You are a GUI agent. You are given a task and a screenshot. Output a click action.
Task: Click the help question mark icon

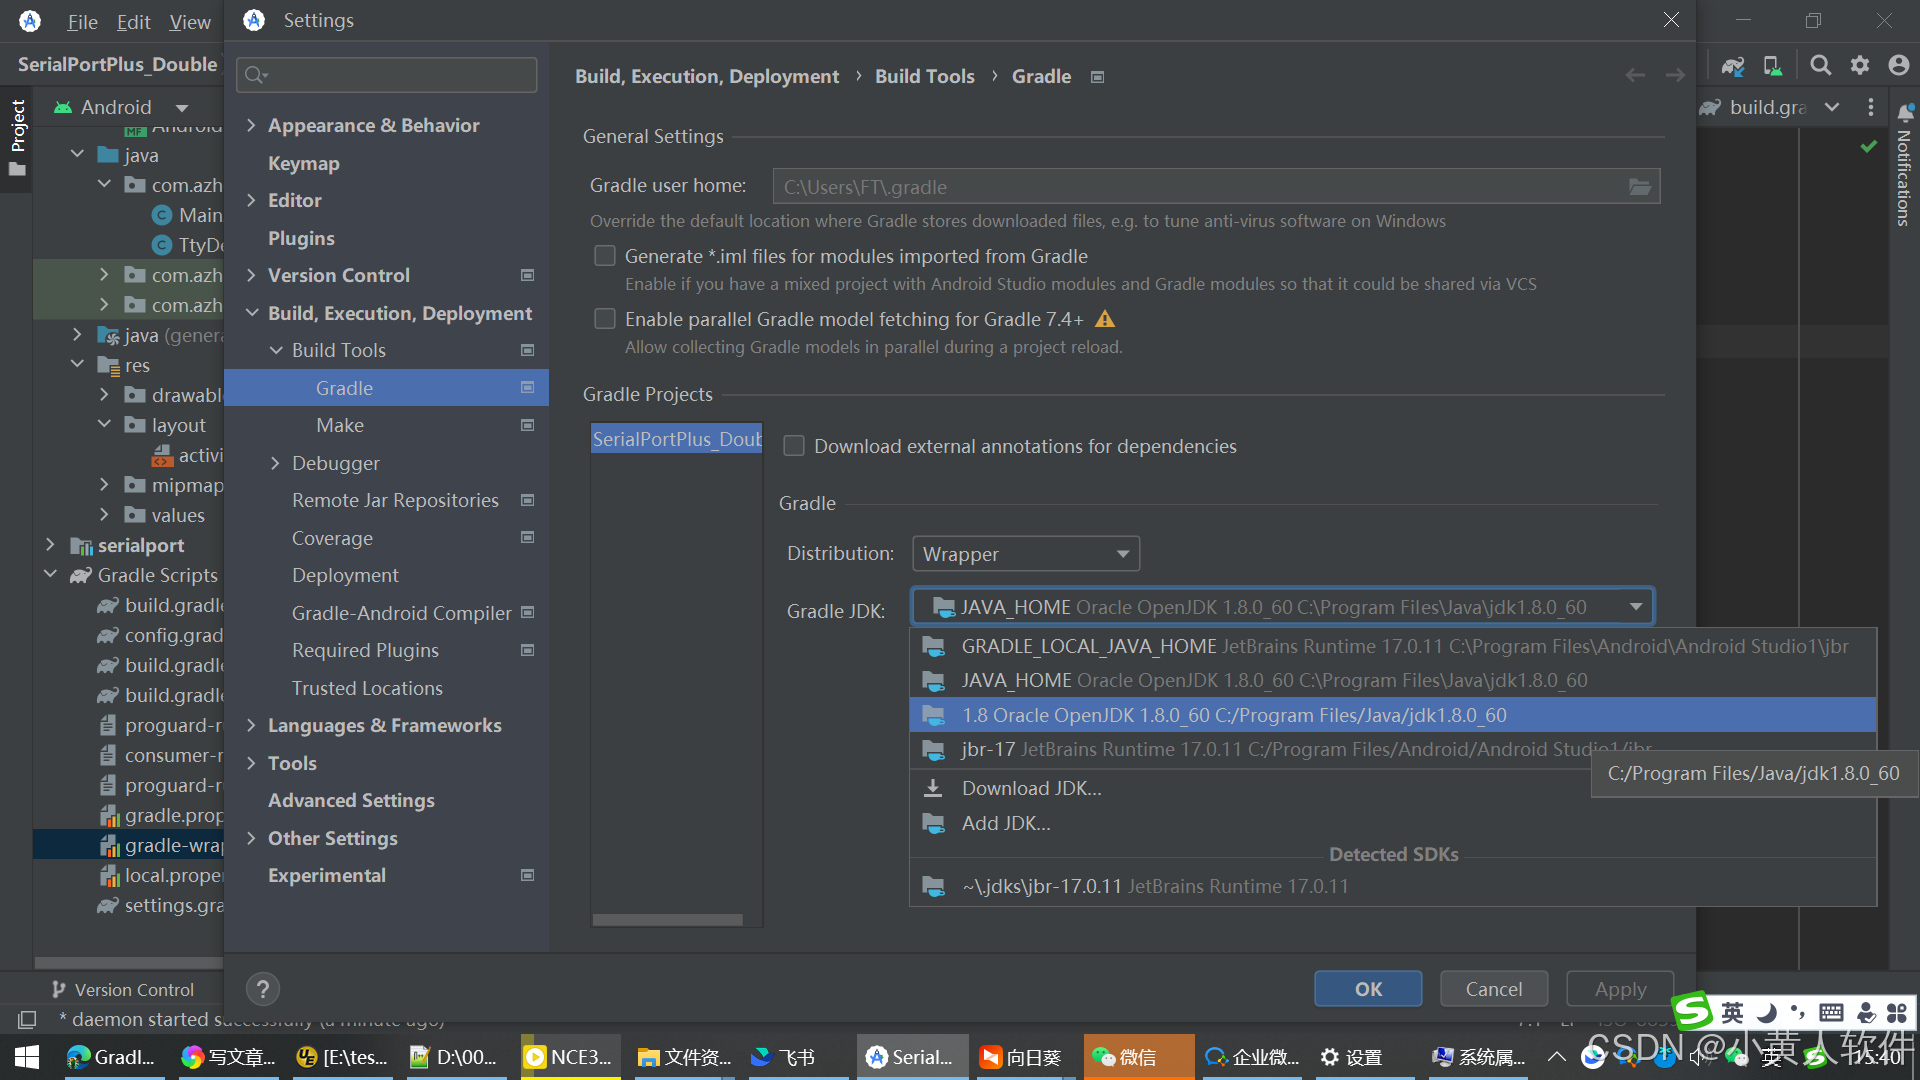pyautogui.click(x=262, y=989)
